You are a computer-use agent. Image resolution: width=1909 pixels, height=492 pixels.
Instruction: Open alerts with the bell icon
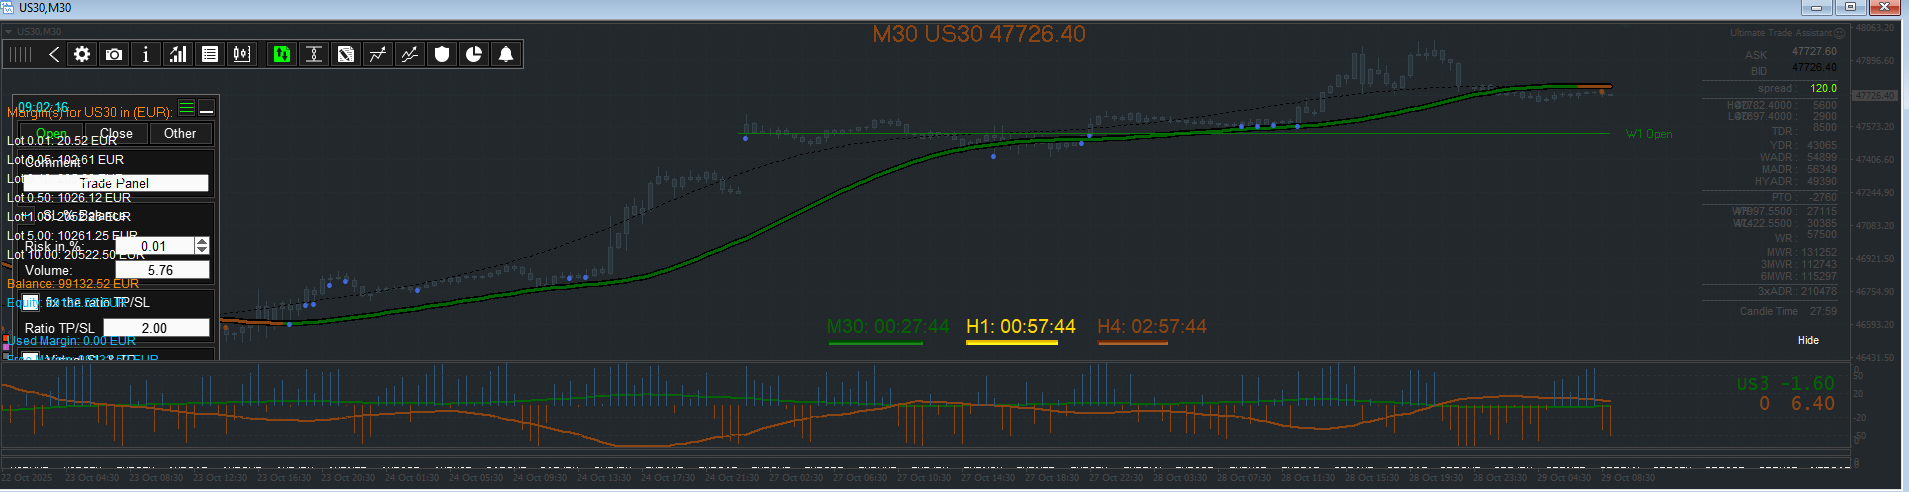[506, 54]
